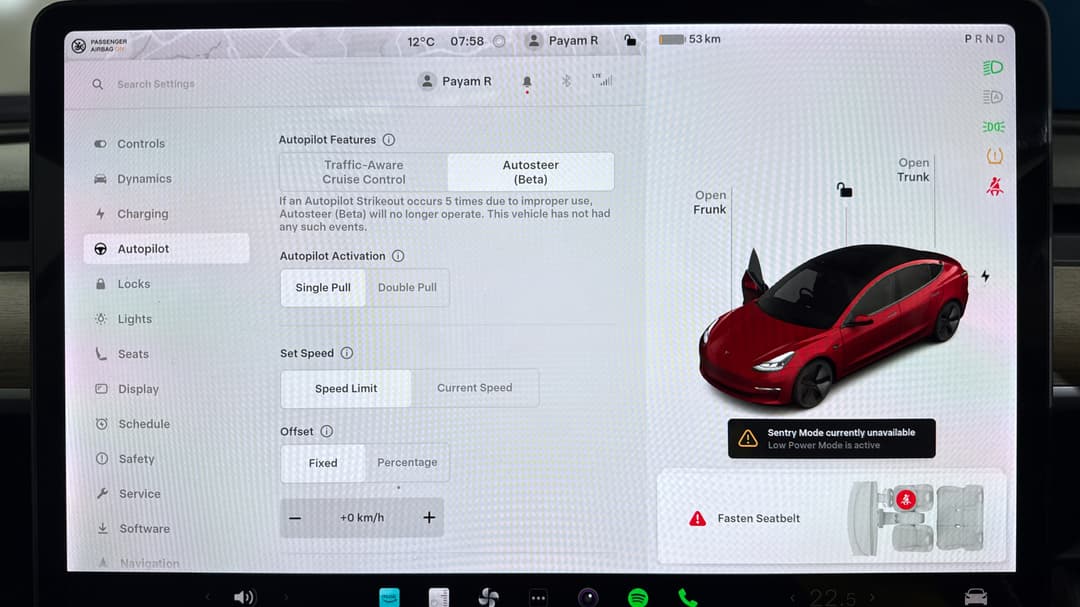Increase speed offset with plus button
1080x607 pixels.
point(429,517)
